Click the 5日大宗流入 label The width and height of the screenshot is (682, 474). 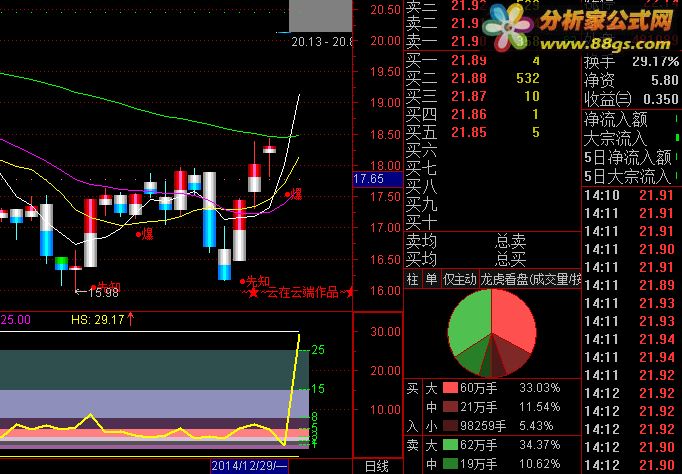(x=628, y=177)
